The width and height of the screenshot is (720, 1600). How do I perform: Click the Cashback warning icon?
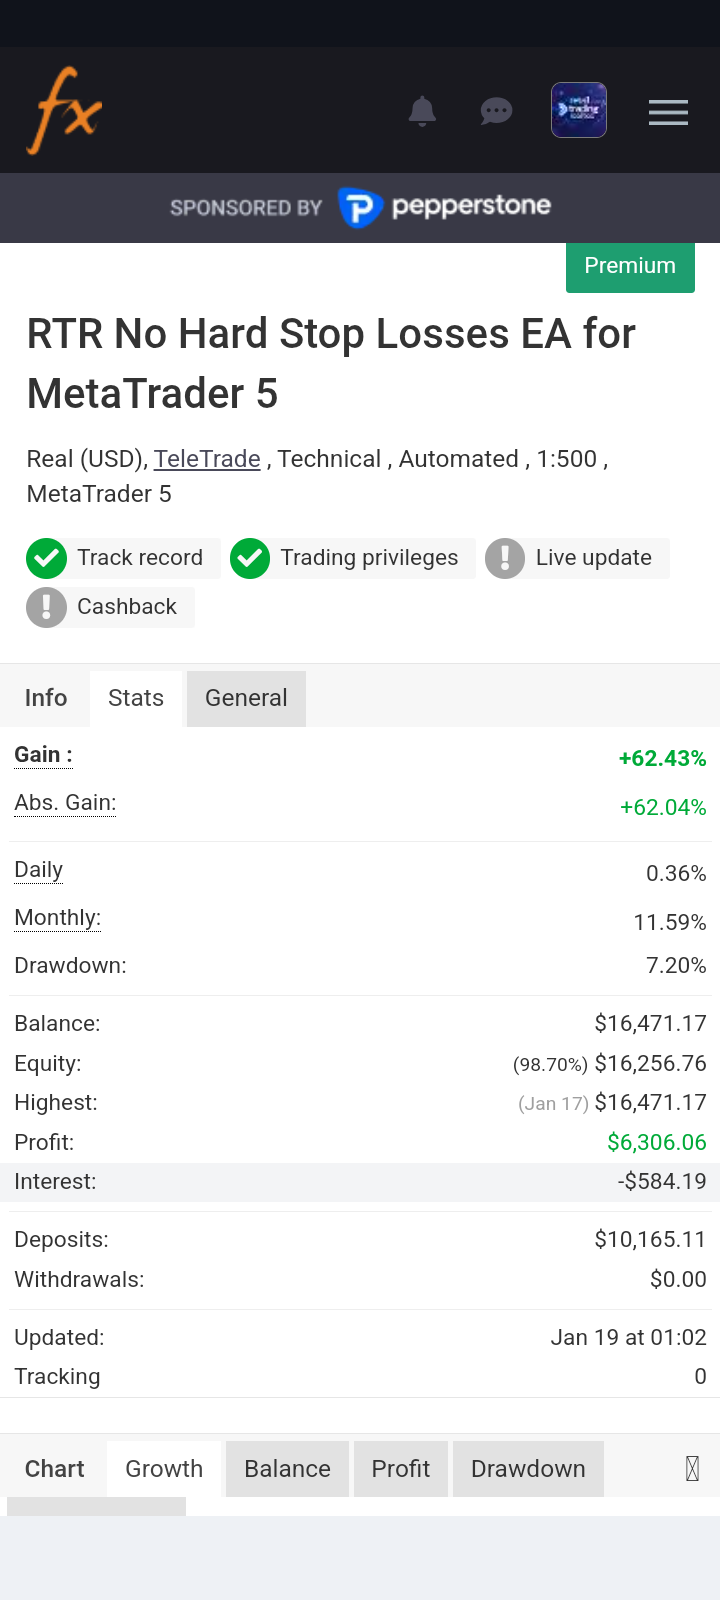coord(46,607)
